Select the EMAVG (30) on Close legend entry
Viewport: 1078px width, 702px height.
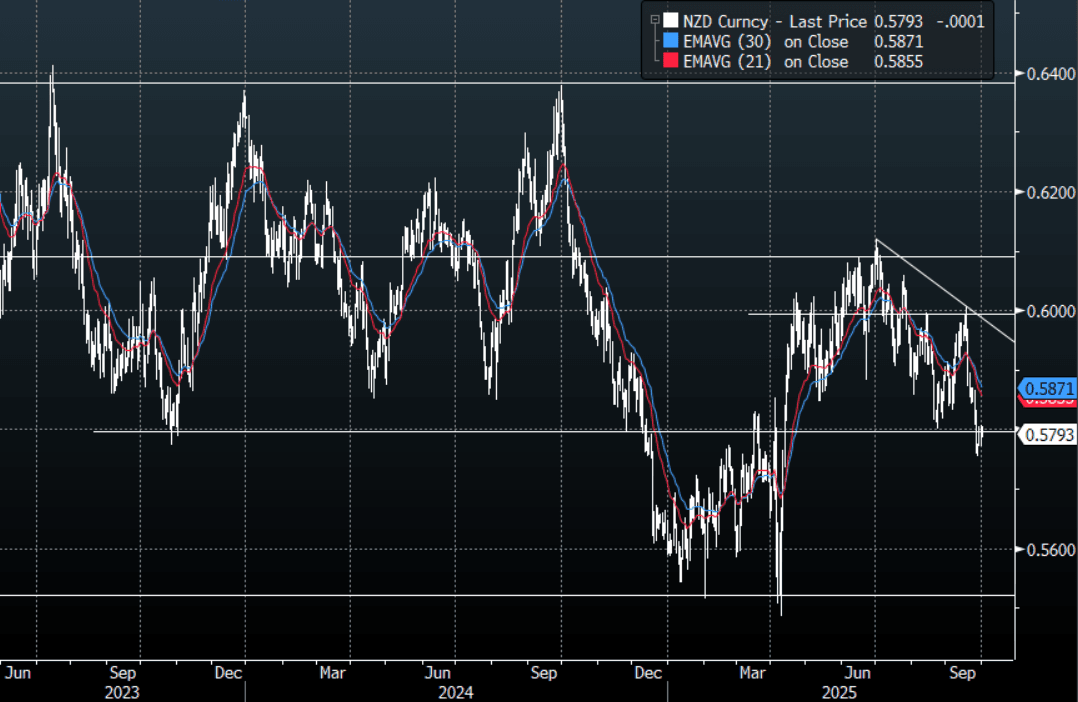click(765, 42)
